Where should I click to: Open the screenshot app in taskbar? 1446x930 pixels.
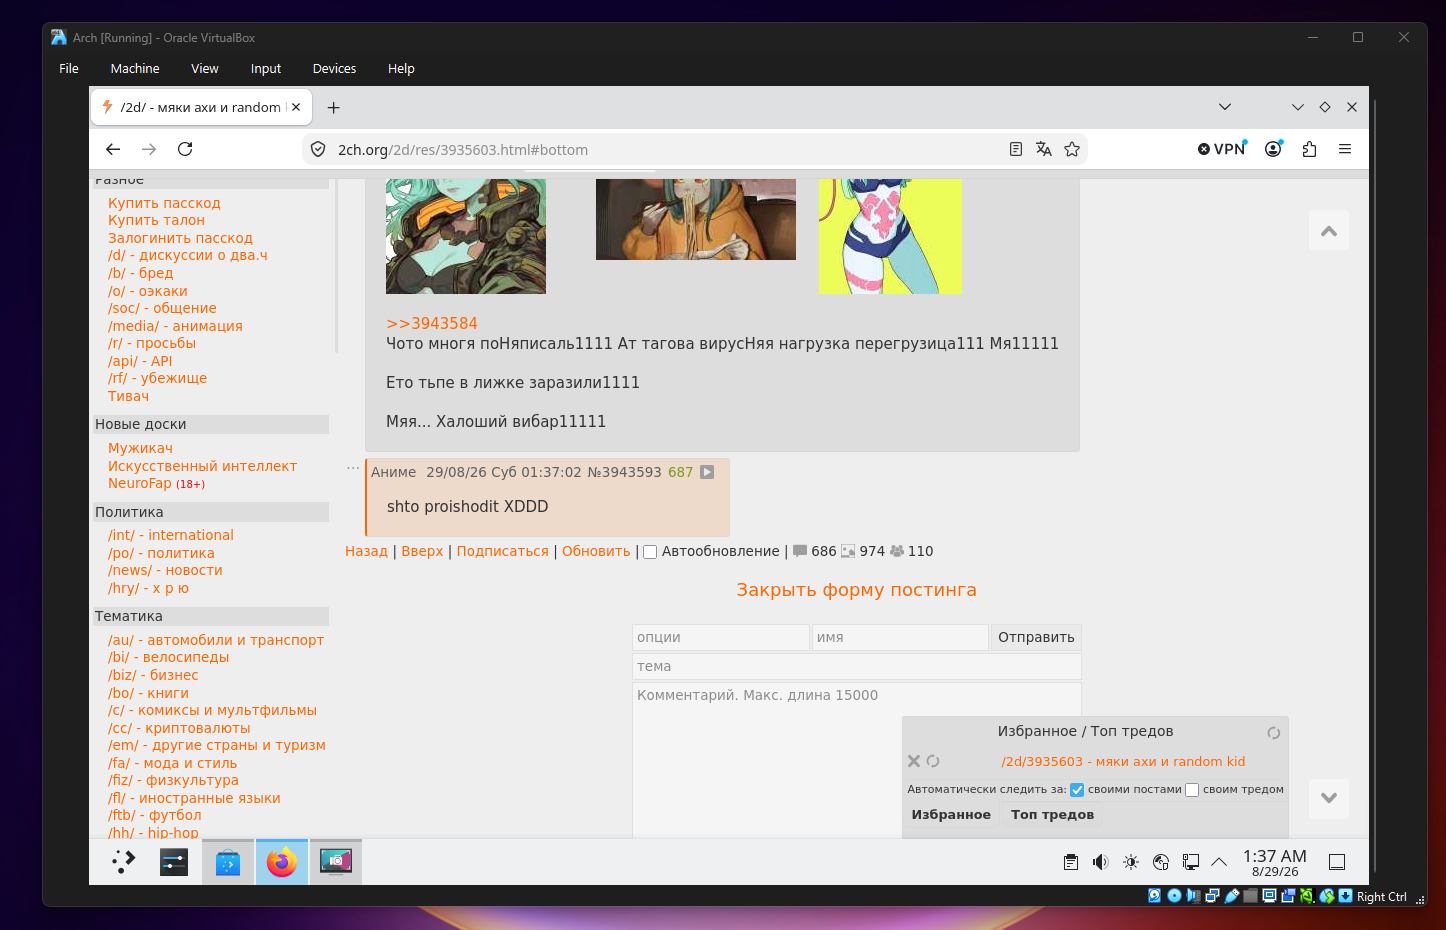[x=336, y=861]
